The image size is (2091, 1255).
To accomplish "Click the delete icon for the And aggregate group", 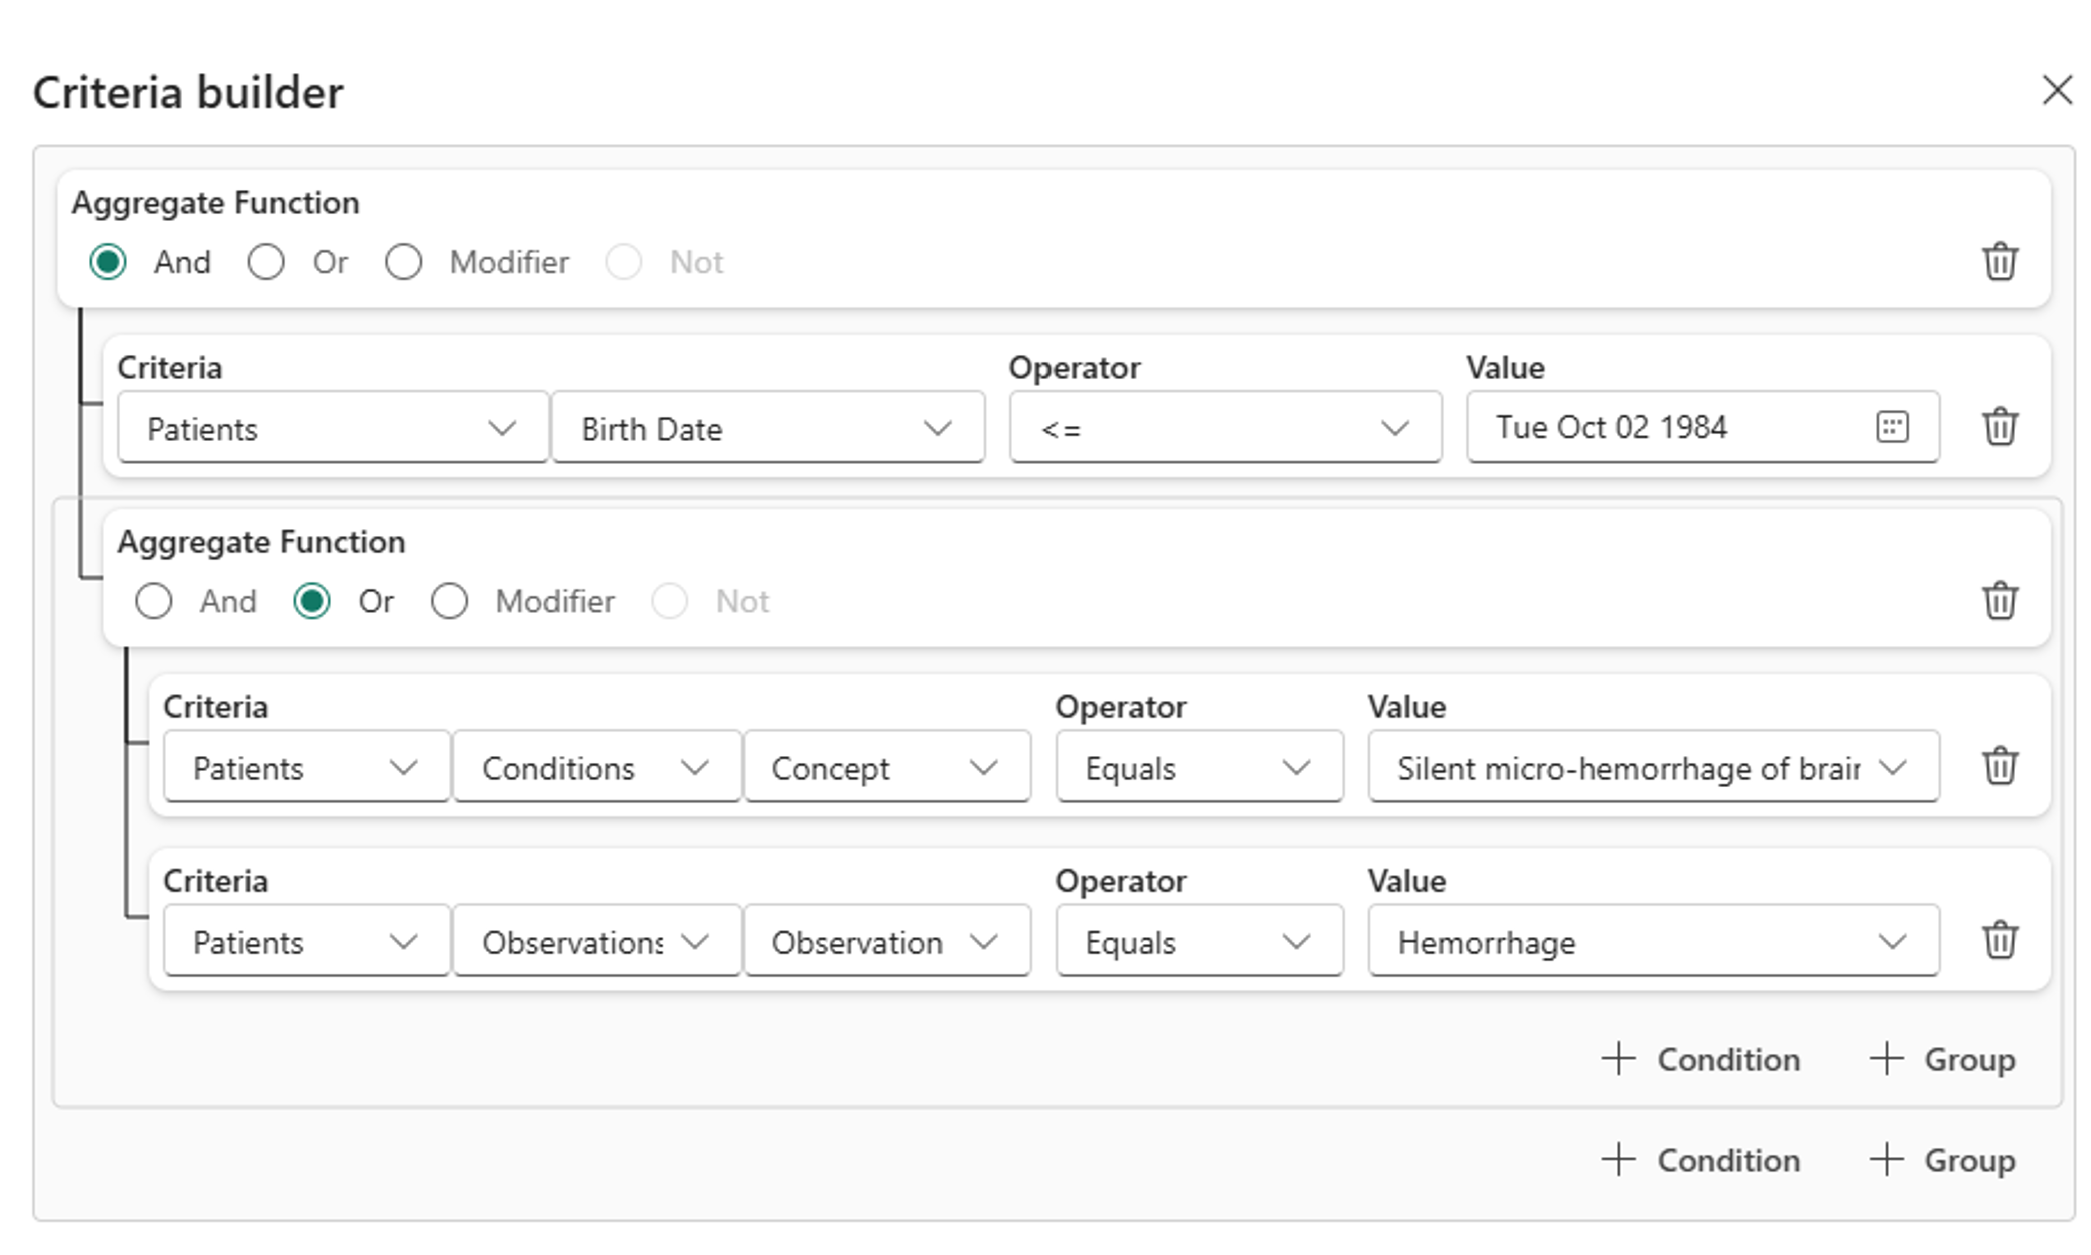I will pos(2000,260).
